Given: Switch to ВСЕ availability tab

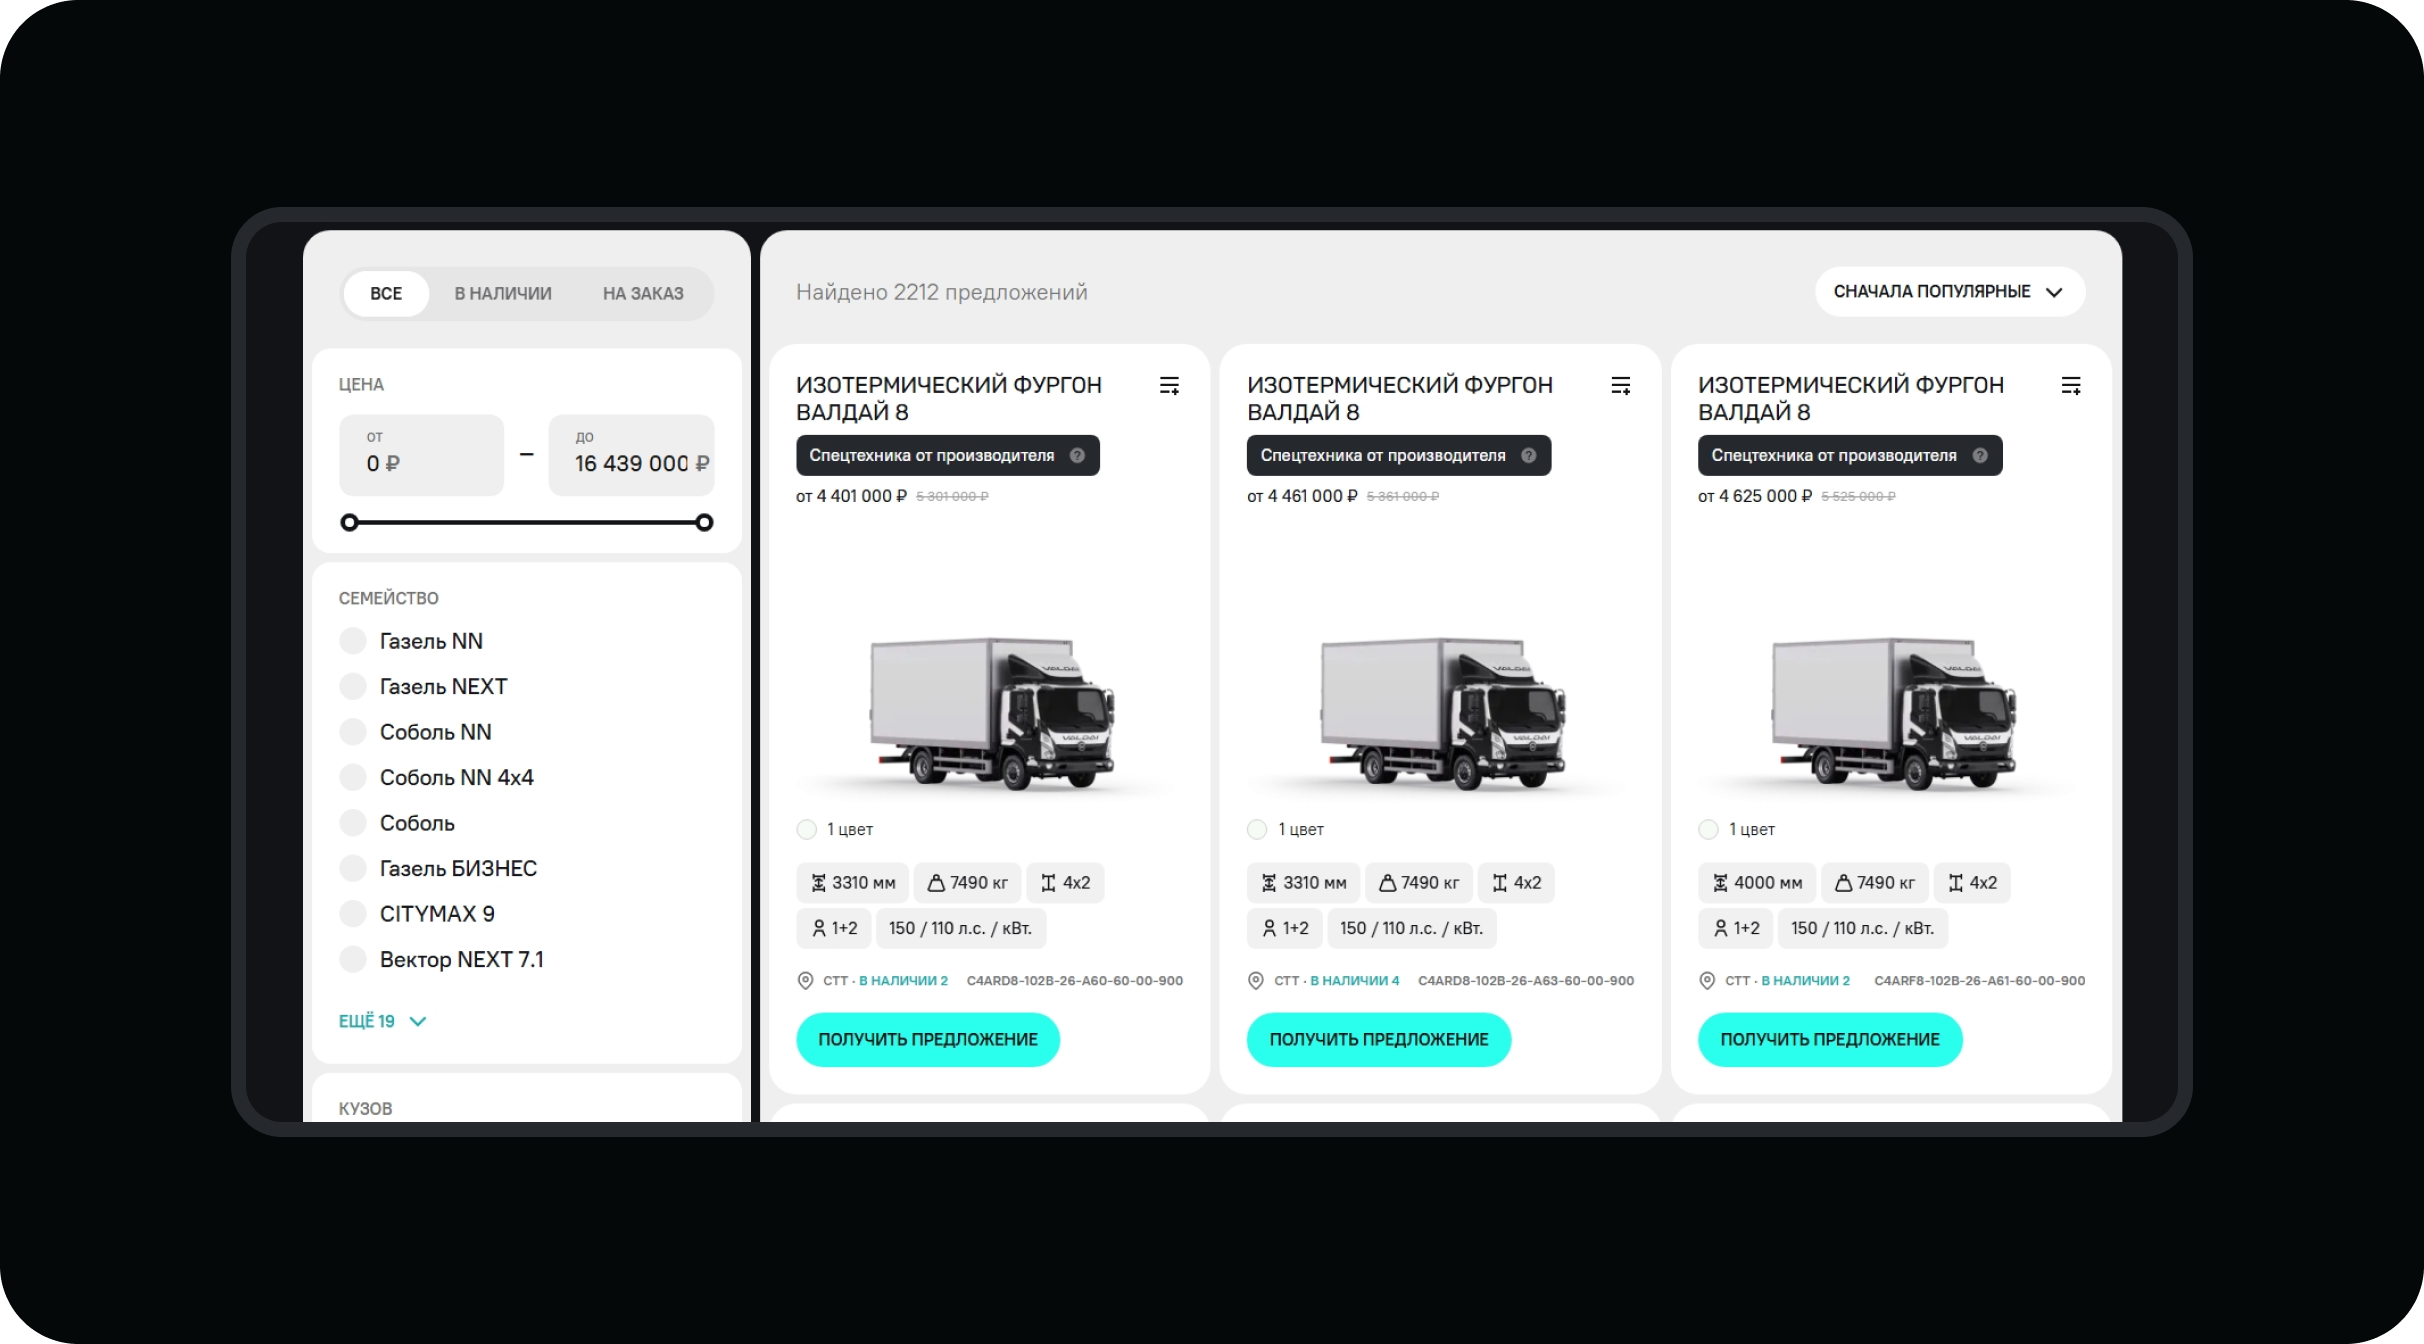Looking at the screenshot, I should [x=386, y=294].
